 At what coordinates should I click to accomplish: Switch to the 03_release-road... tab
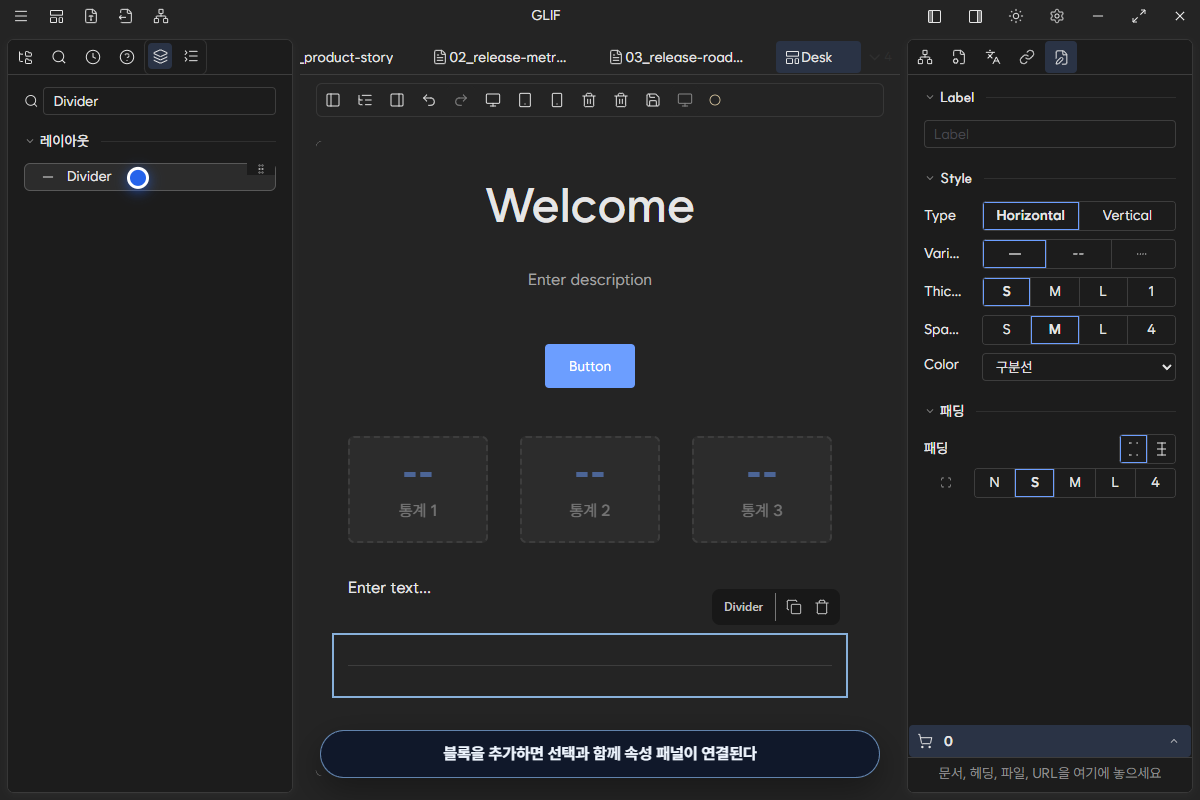coord(677,57)
